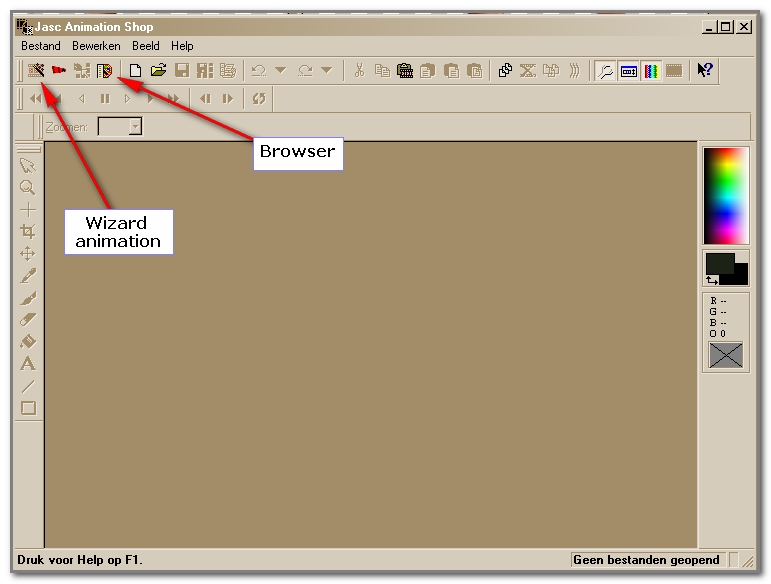The height and width of the screenshot is (584, 771).
Task: Select the Line drawing tool
Action: point(28,386)
